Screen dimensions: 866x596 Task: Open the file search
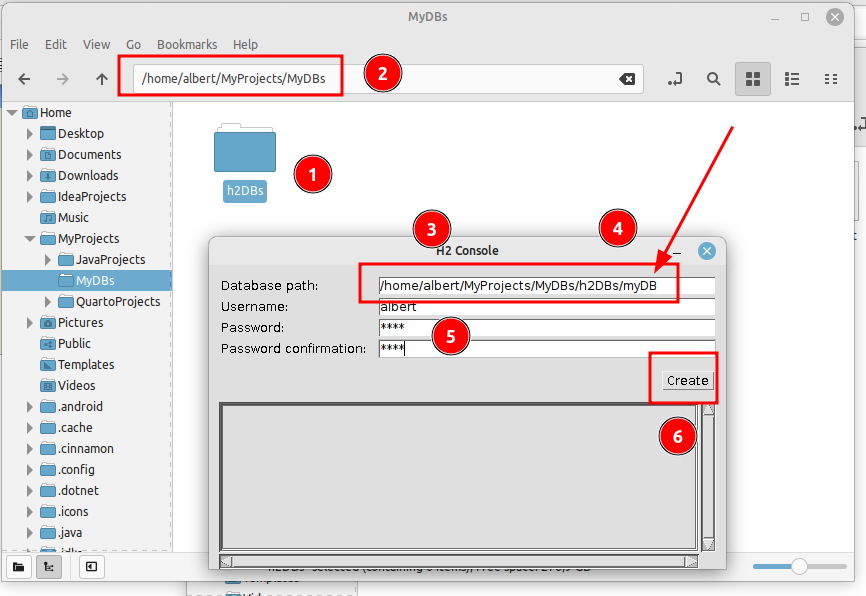tap(714, 79)
